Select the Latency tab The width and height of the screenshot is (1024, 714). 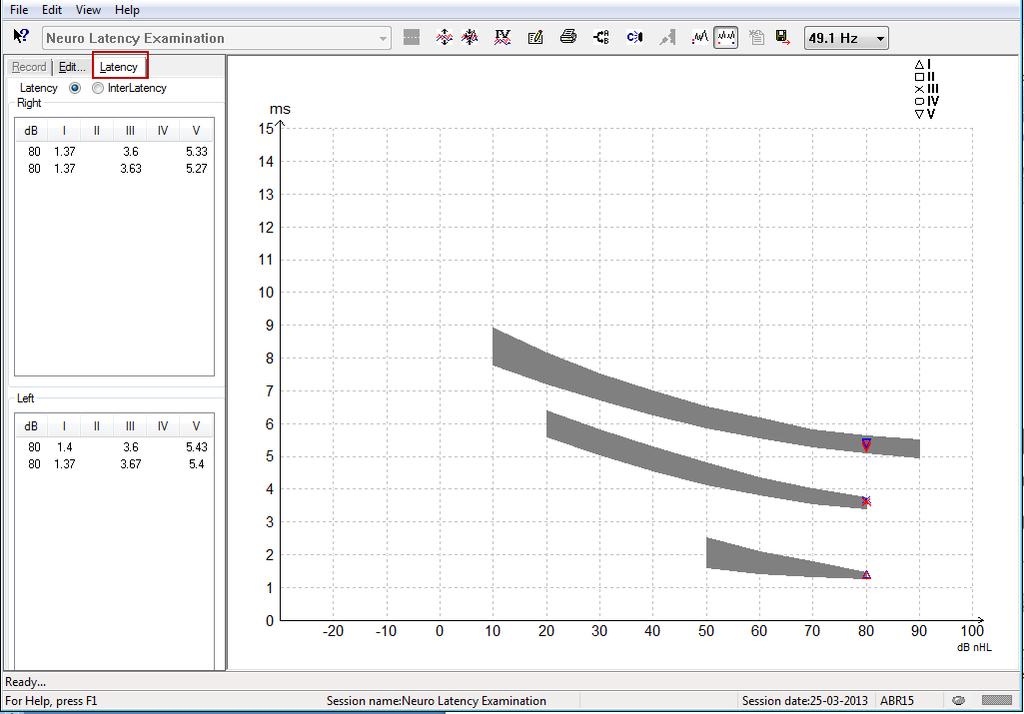point(119,67)
